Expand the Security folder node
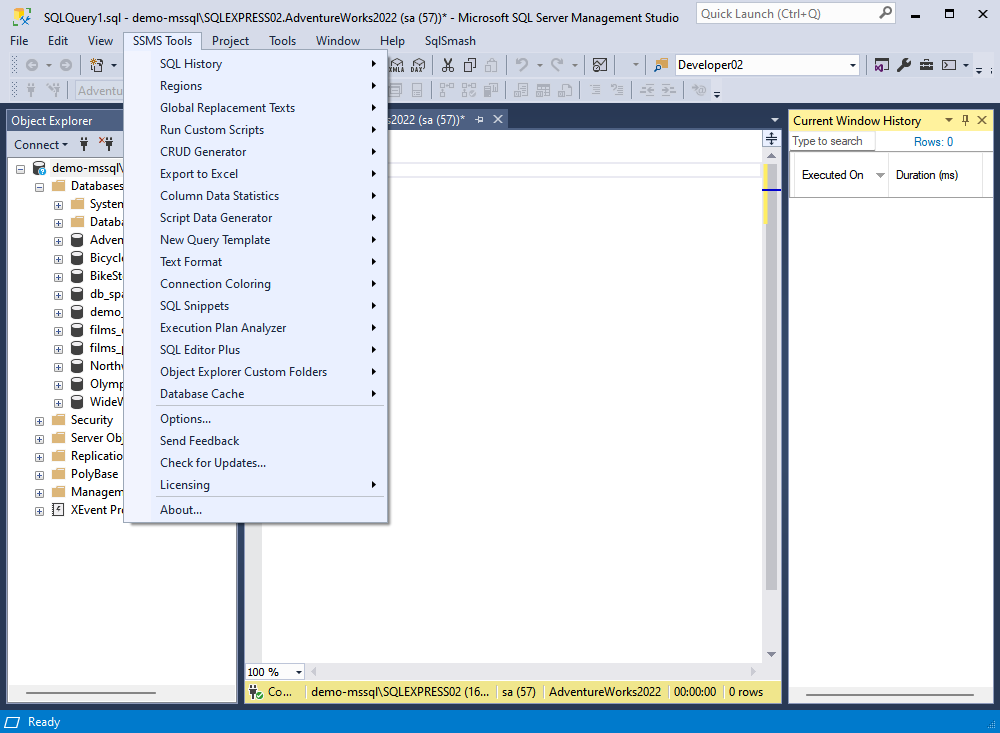Screen dimensions: 1000x733 coord(40,421)
